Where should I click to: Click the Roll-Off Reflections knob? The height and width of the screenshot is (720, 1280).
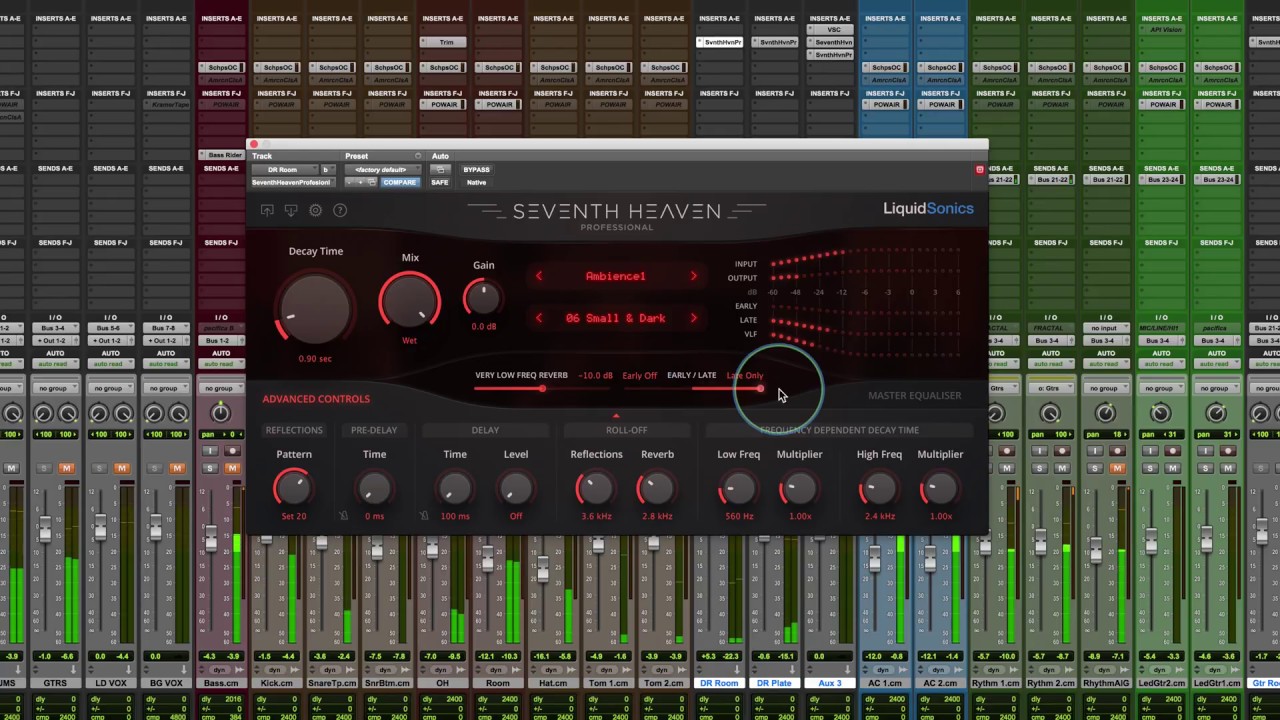(x=595, y=488)
